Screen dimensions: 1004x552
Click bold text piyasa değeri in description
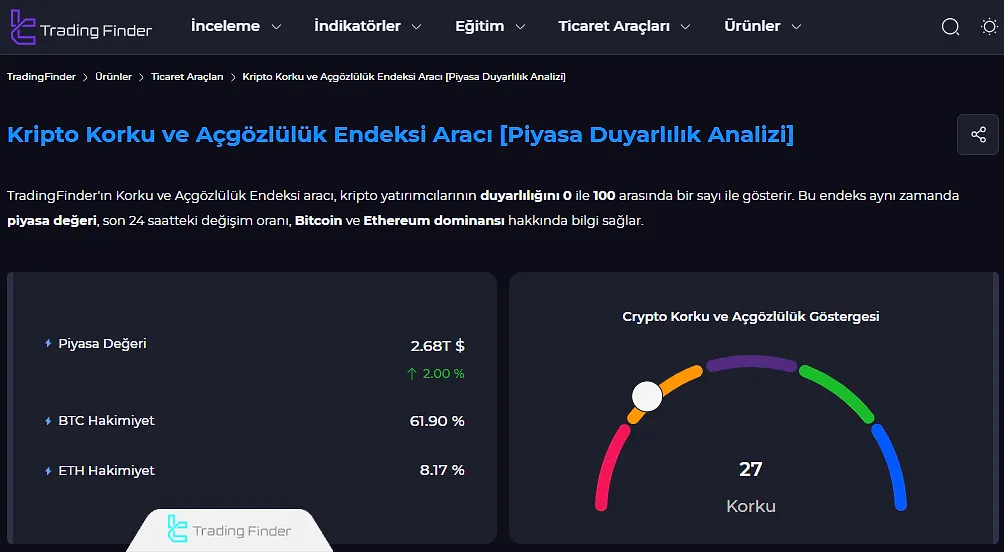pyautogui.click(x=52, y=222)
